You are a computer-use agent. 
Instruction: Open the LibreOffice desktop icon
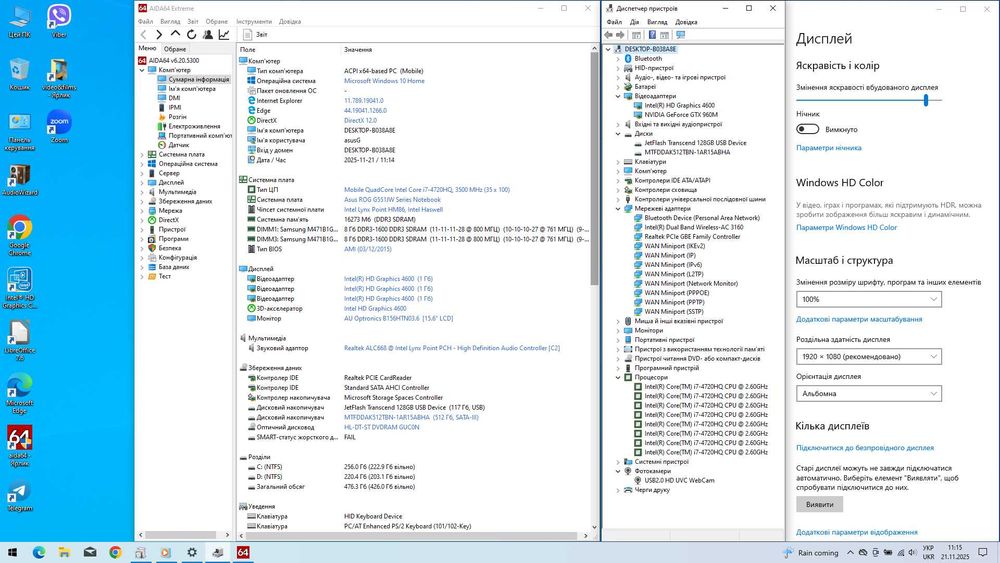[19, 341]
